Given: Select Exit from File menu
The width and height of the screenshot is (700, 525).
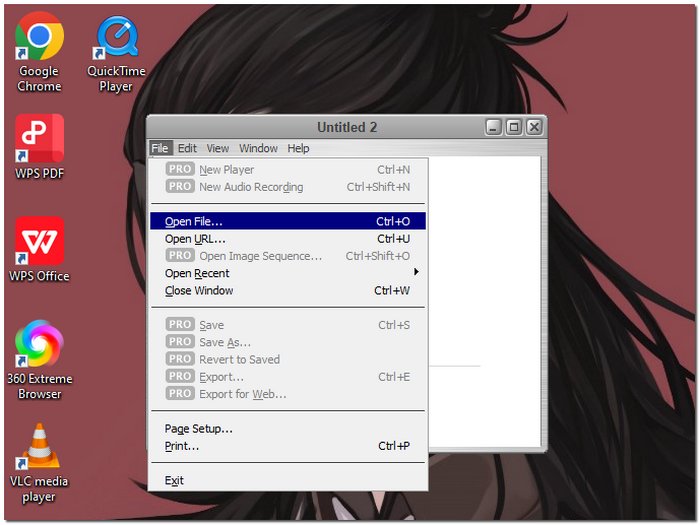Looking at the screenshot, I should click(288, 480).
